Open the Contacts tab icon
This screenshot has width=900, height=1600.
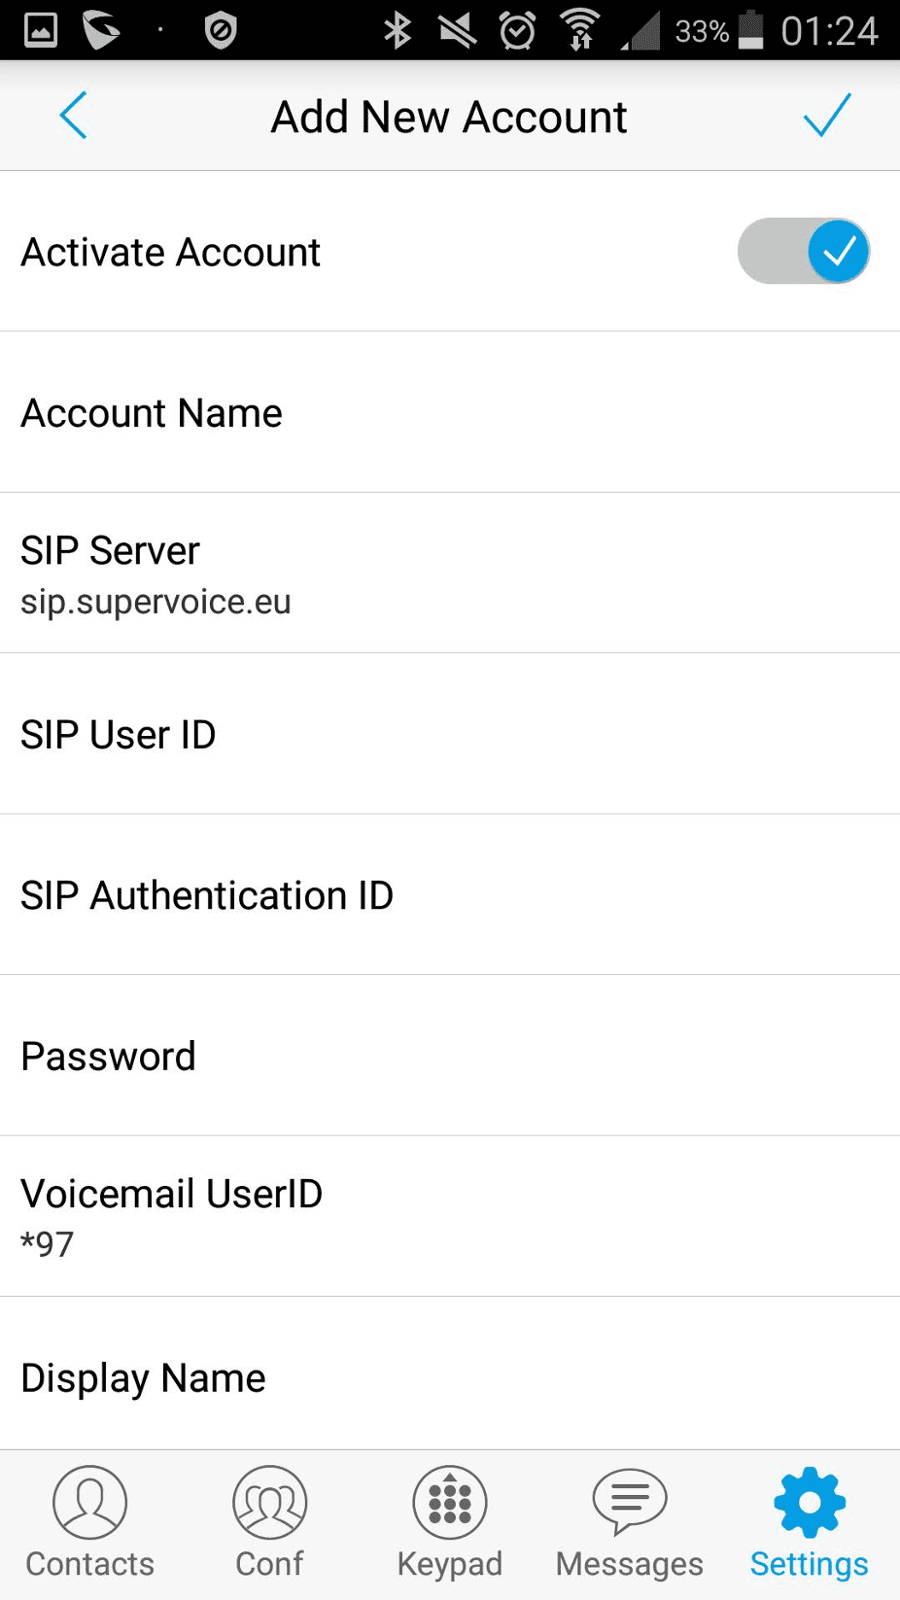pos(90,1502)
